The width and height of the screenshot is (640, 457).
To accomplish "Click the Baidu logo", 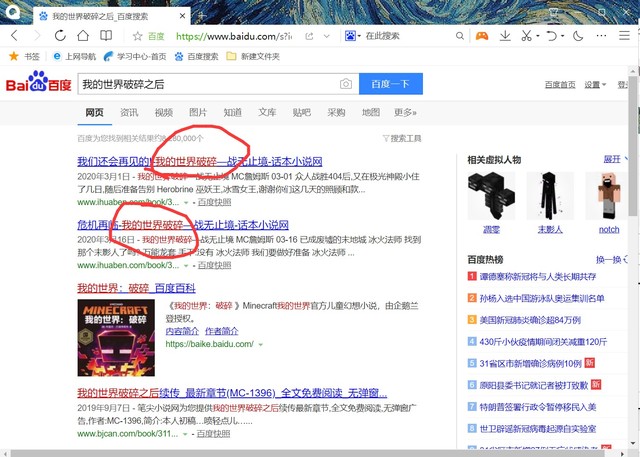I will coord(38,85).
